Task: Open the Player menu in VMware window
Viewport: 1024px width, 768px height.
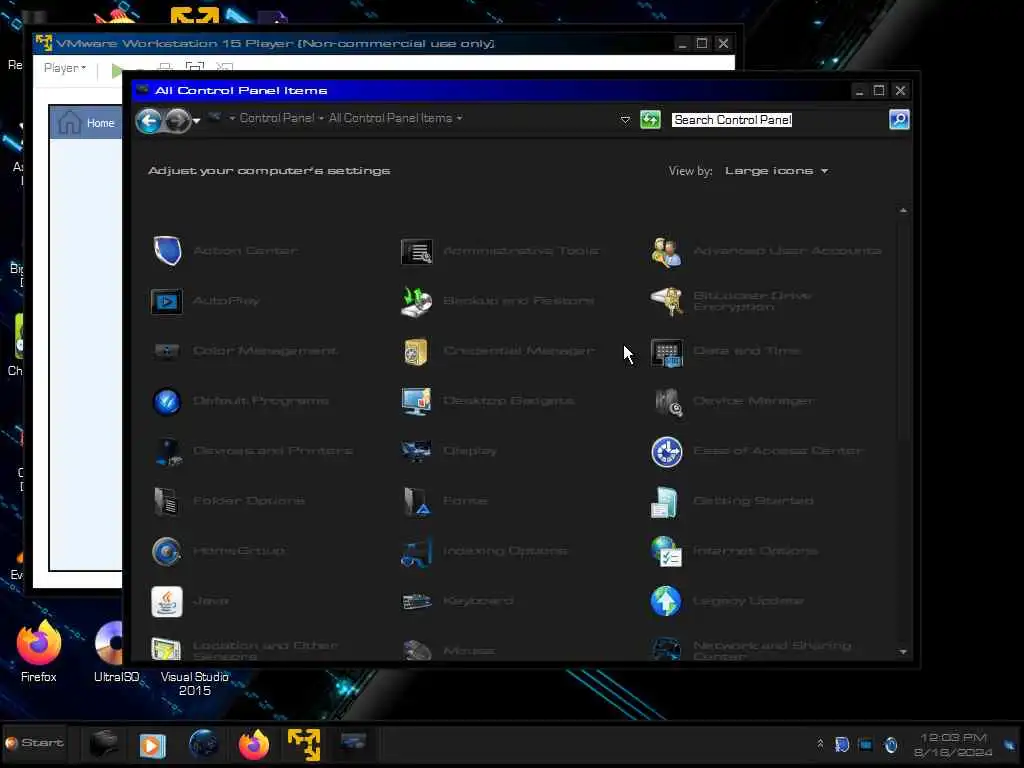Action: click(x=65, y=68)
